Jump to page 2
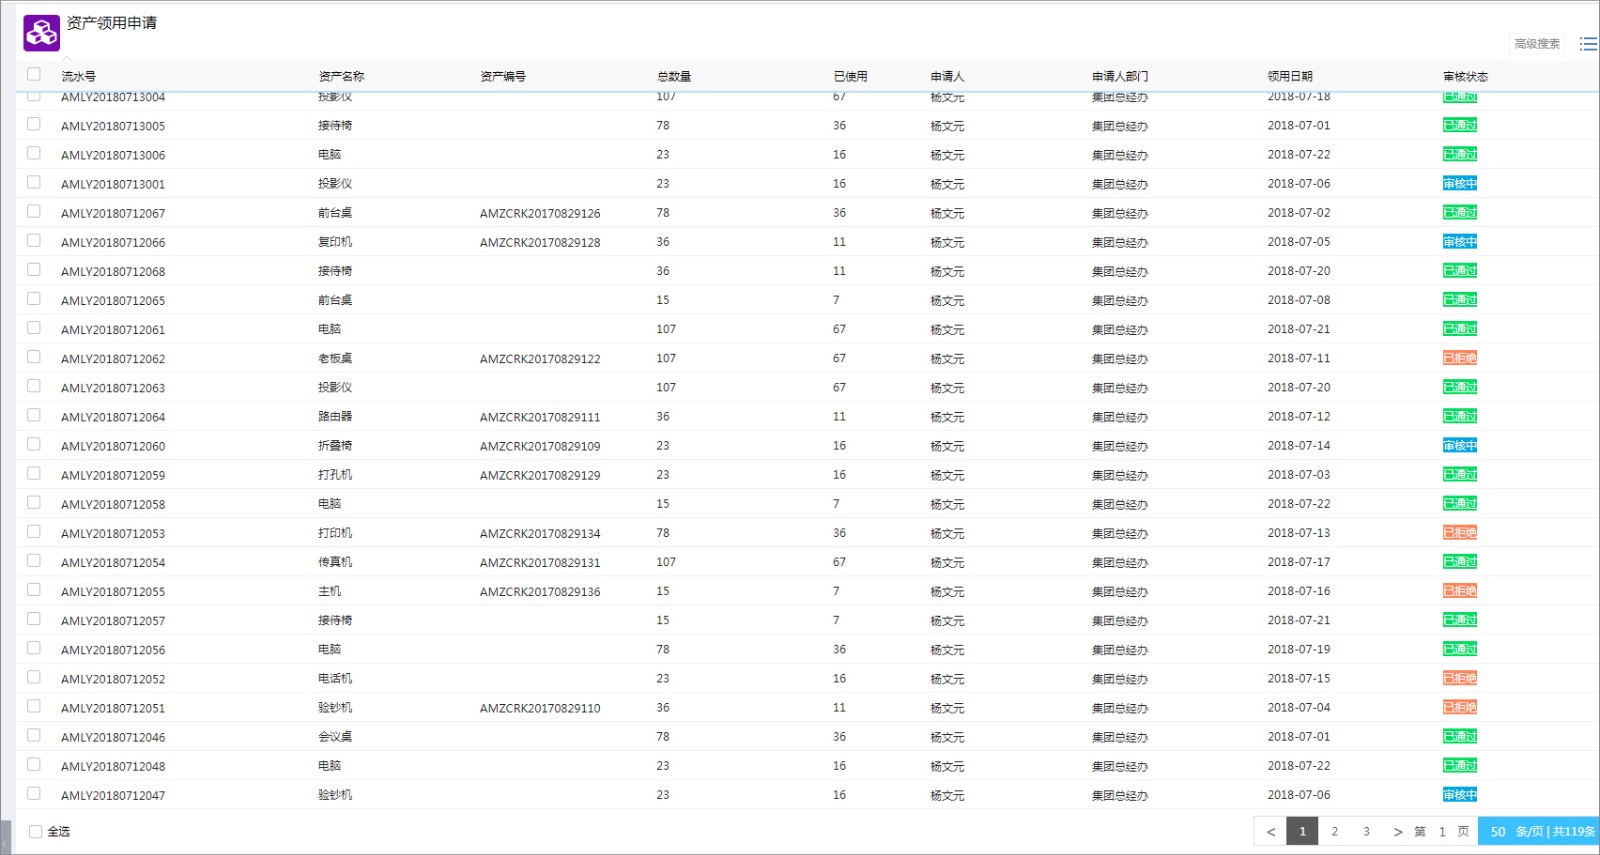 point(1334,832)
